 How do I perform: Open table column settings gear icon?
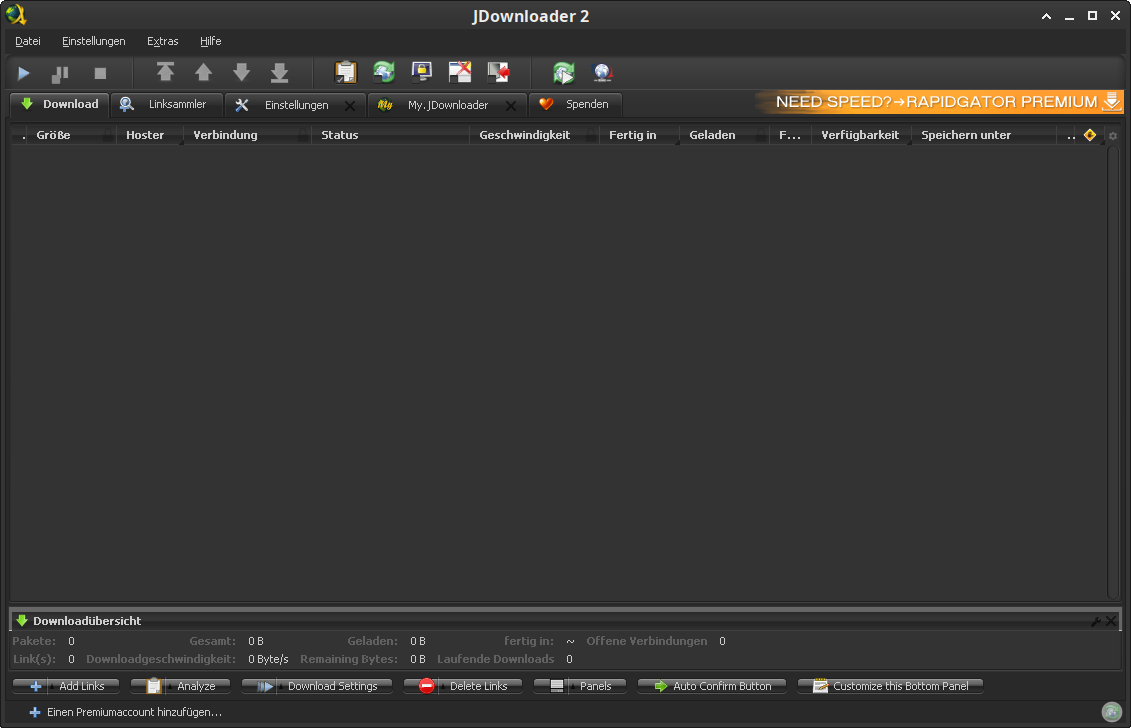[x=1113, y=136]
